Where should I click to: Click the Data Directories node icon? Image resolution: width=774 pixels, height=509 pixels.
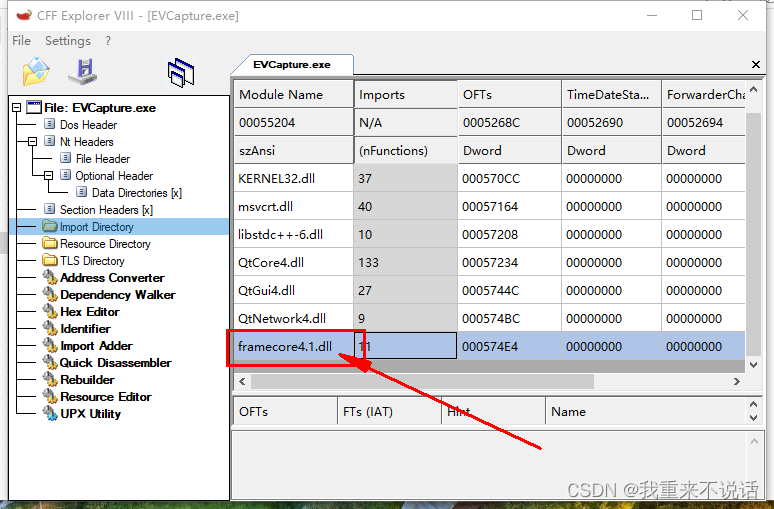pyautogui.click(x=81, y=192)
